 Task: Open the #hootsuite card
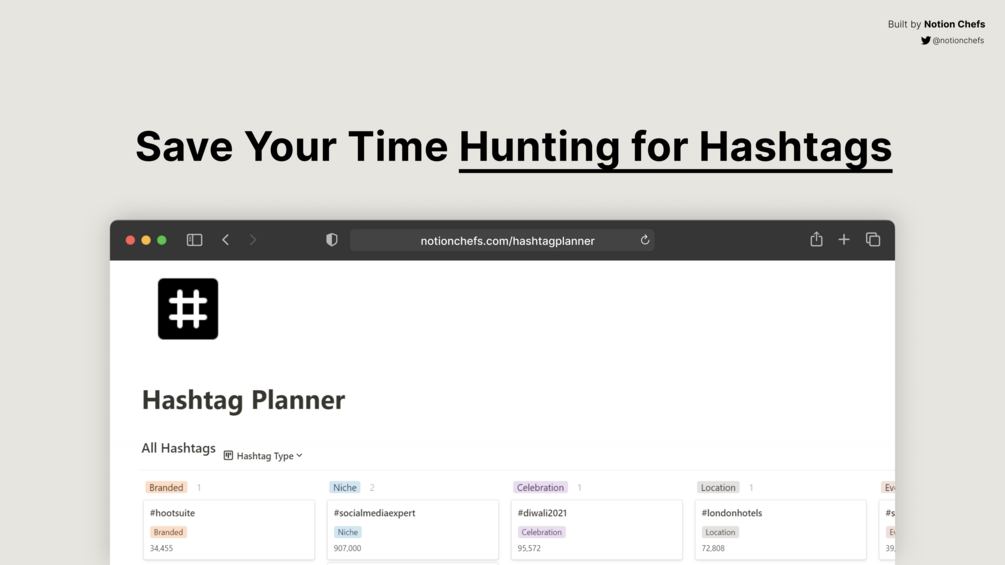point(229,530)
